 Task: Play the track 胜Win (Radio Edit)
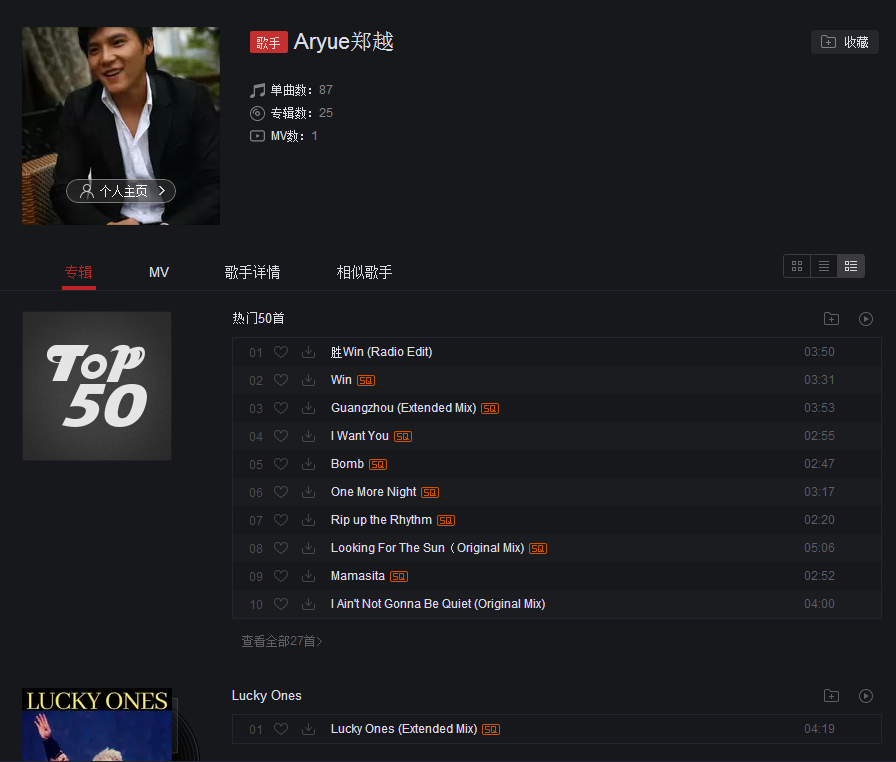click(381, 352)
